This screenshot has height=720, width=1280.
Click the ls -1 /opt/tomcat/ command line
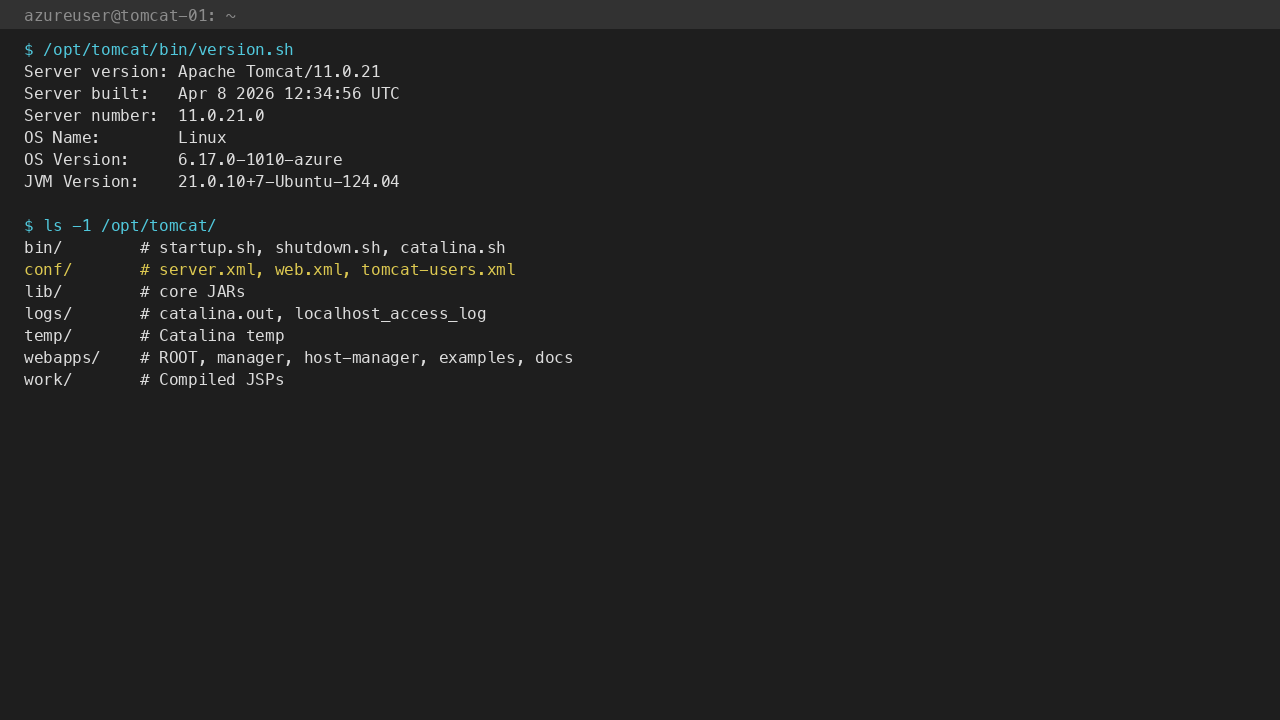(x=120, y=226)
